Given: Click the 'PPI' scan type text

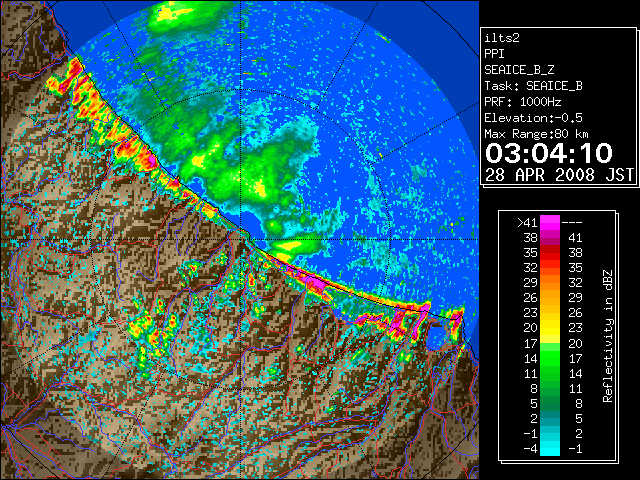Looking at the screenshot, I should coord(494,54).
